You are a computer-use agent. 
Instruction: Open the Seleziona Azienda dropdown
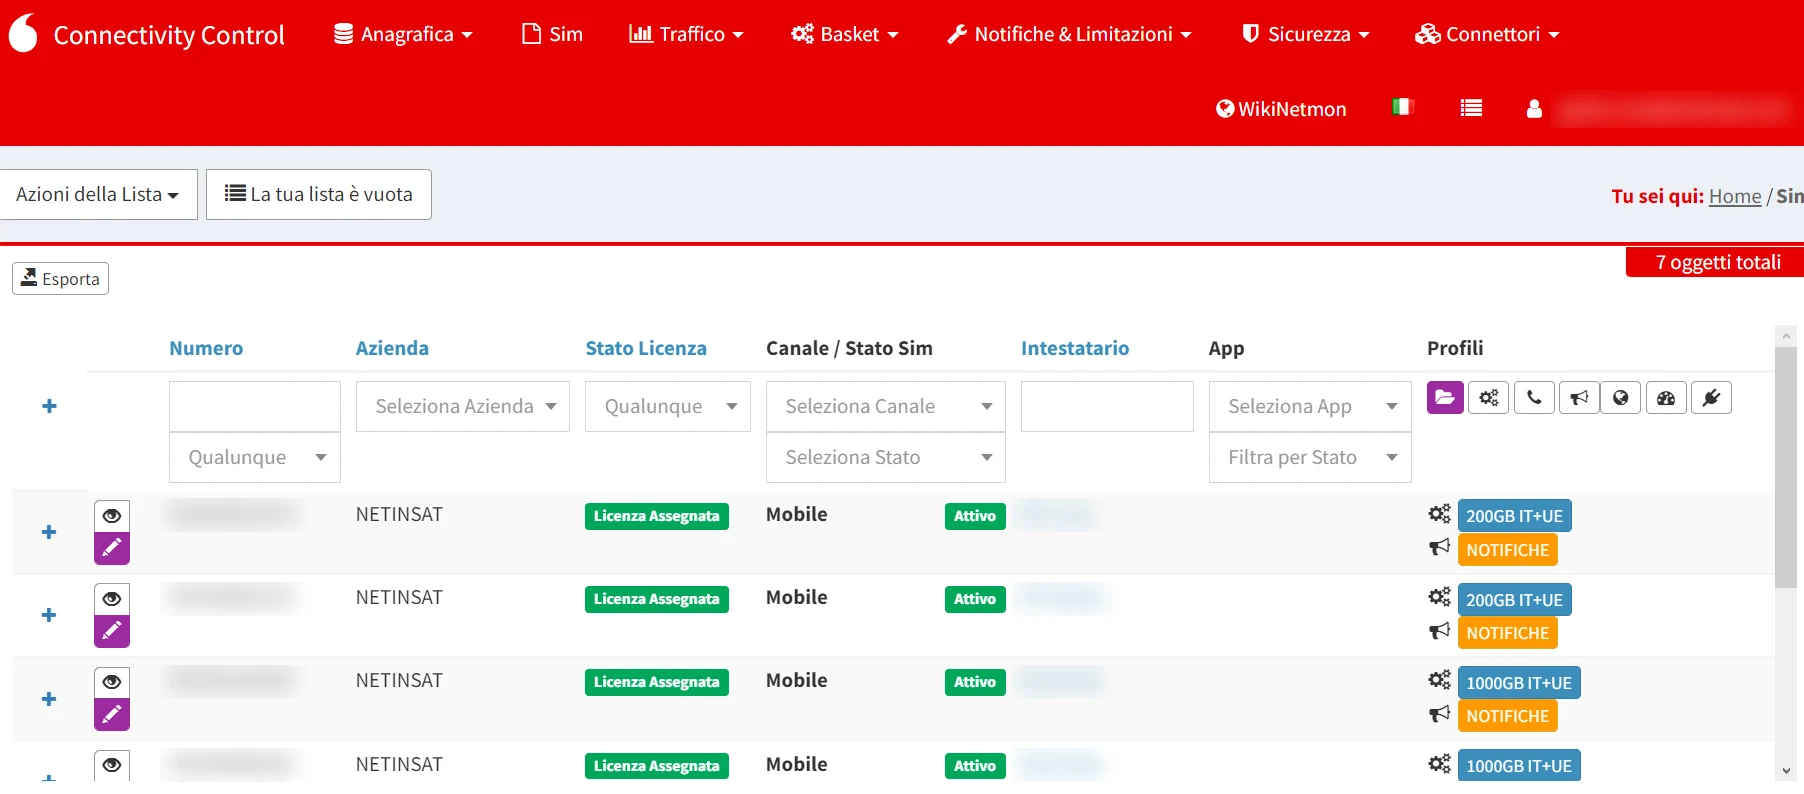(463, 406)
